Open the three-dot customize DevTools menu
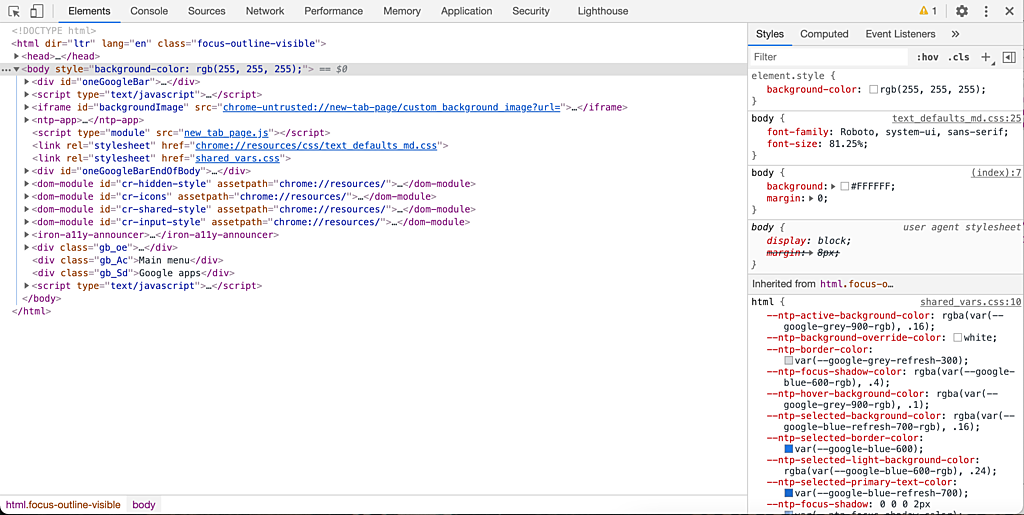Image resolution: width=1024 pixels, height=515 pixels. click(x=986, y=11)
